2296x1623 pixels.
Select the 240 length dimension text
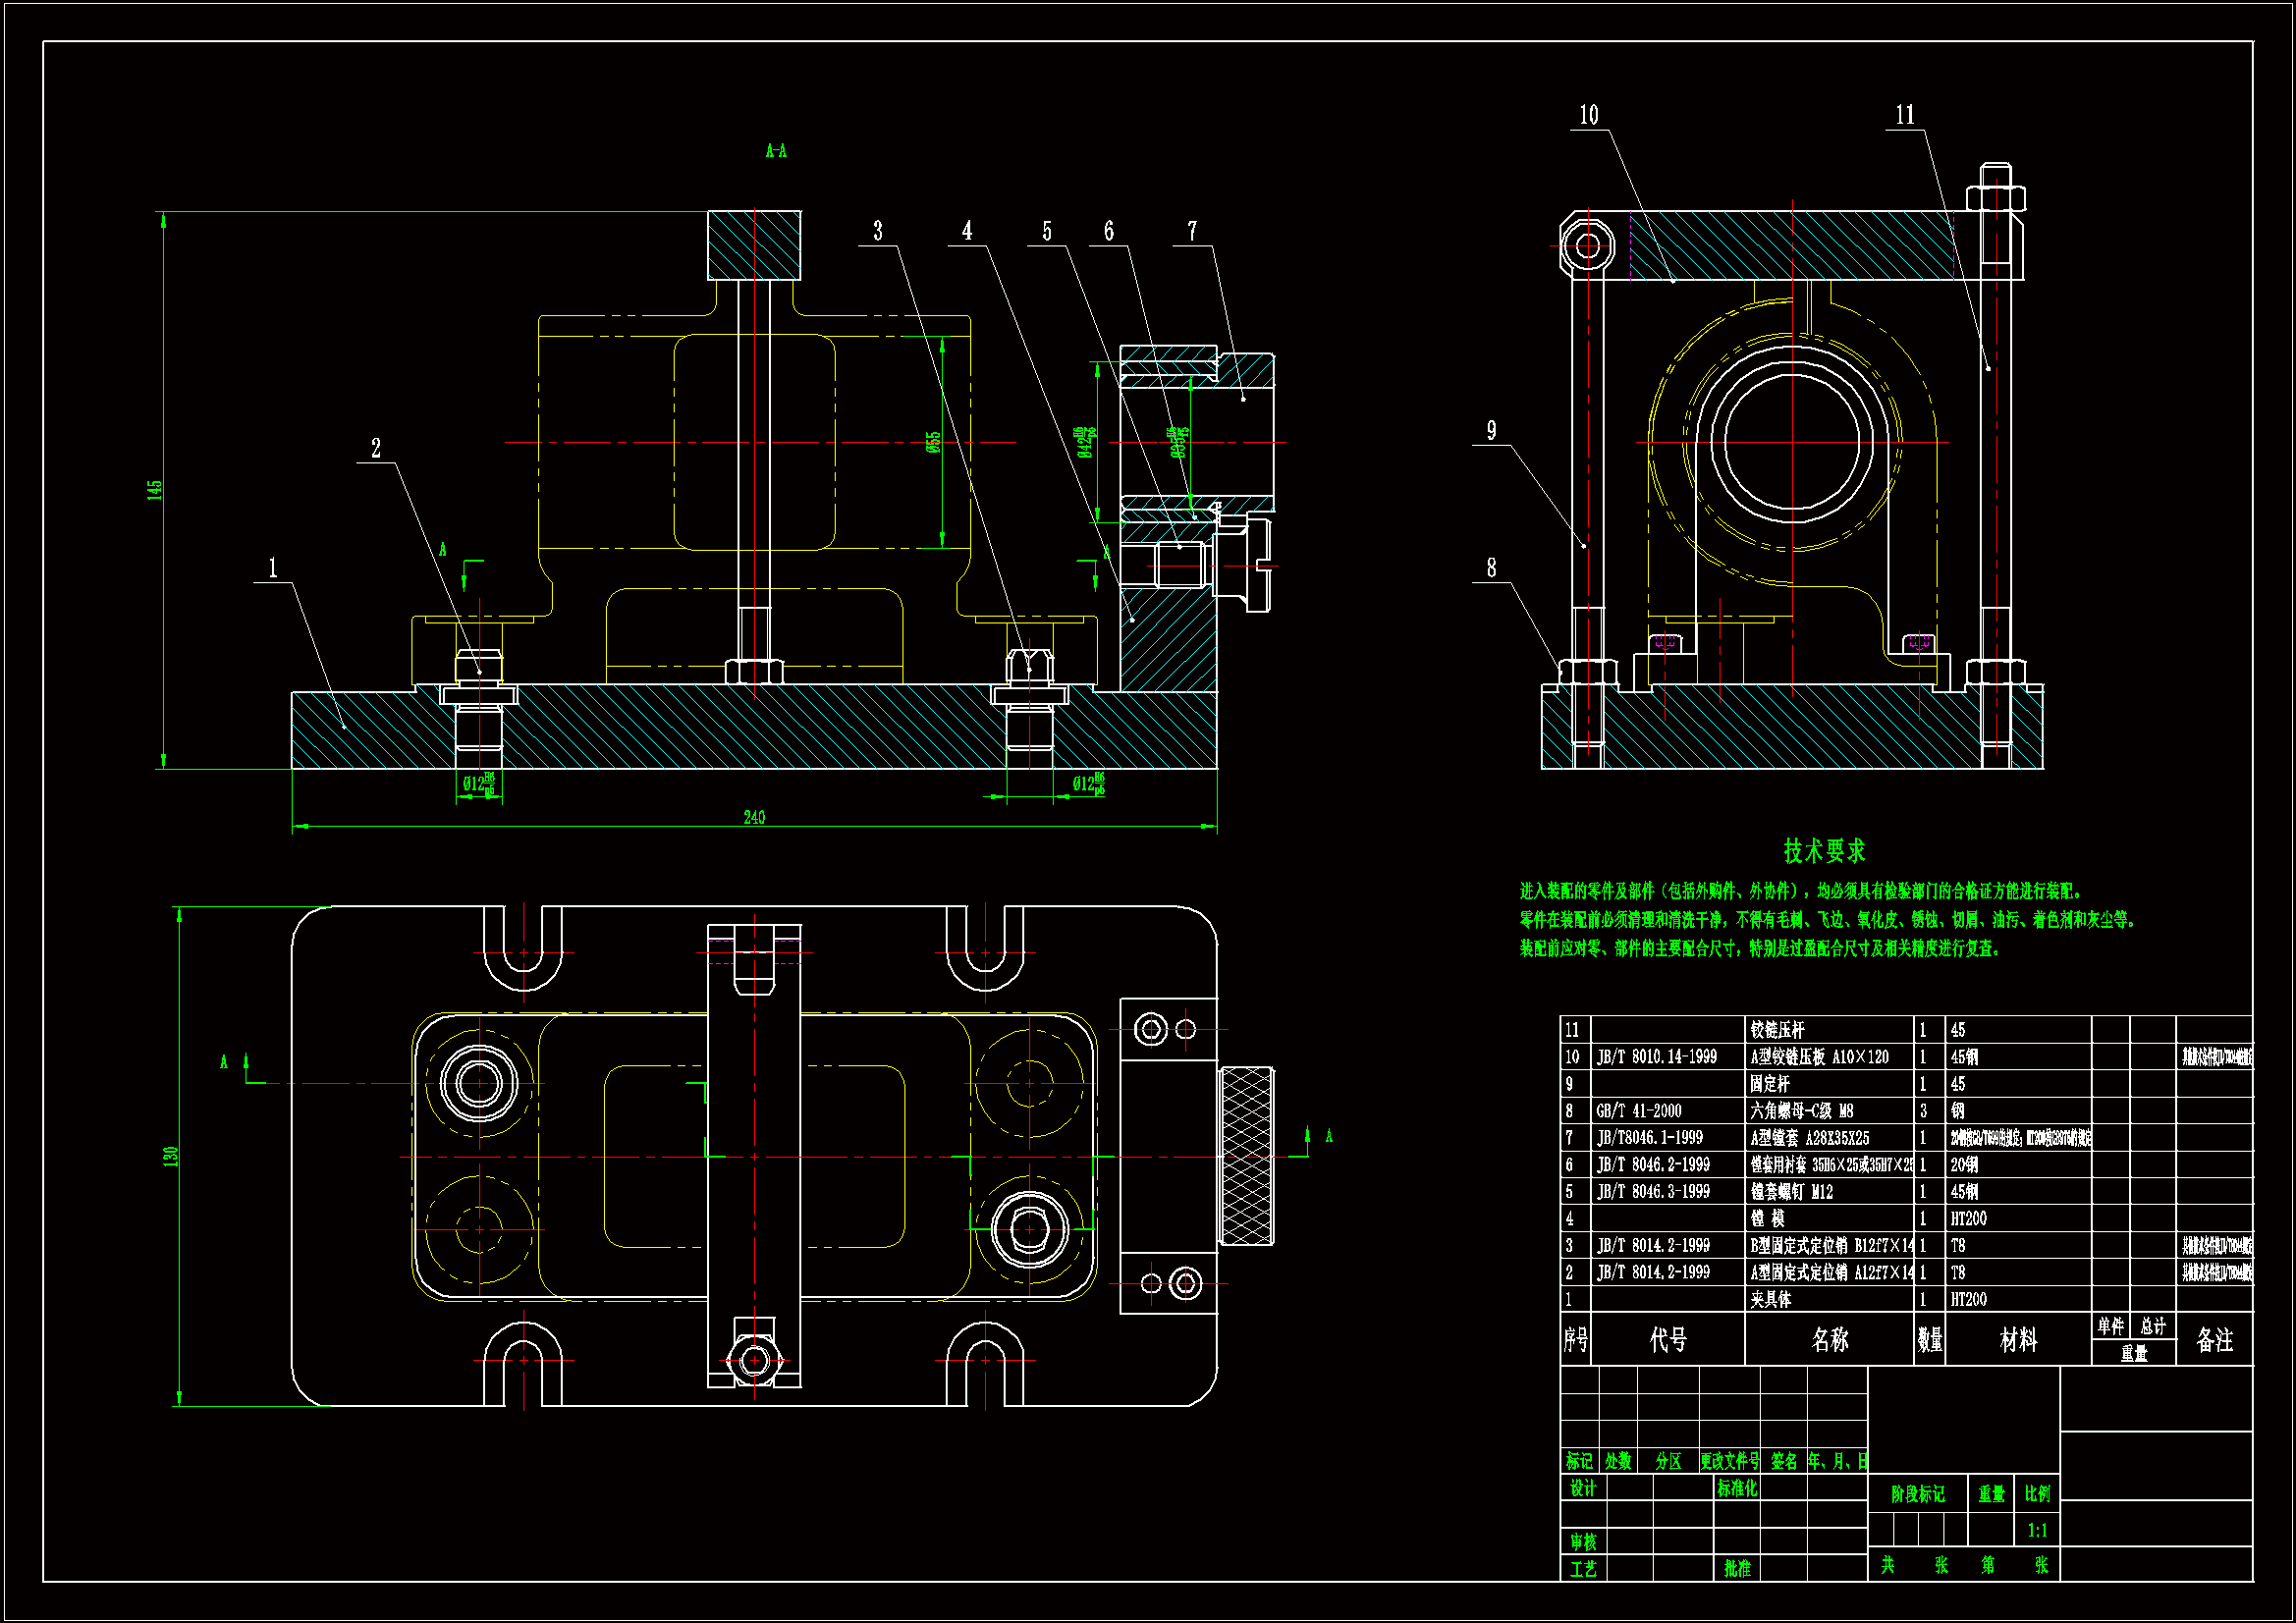tap(754, 817)
